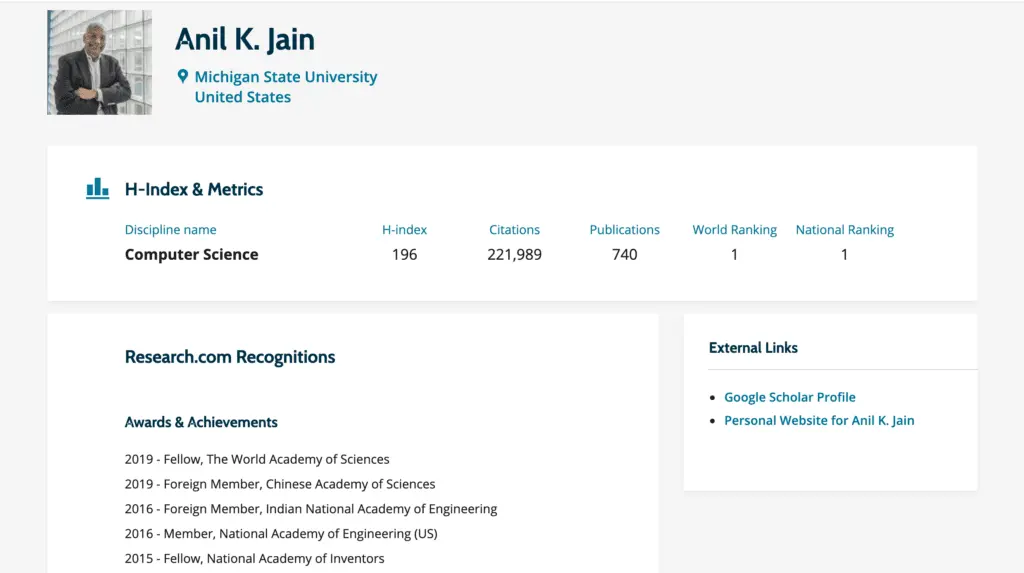The image size is (1024, 573).
Task: Click the Citations column header
Action: click(x=515, y=230)
